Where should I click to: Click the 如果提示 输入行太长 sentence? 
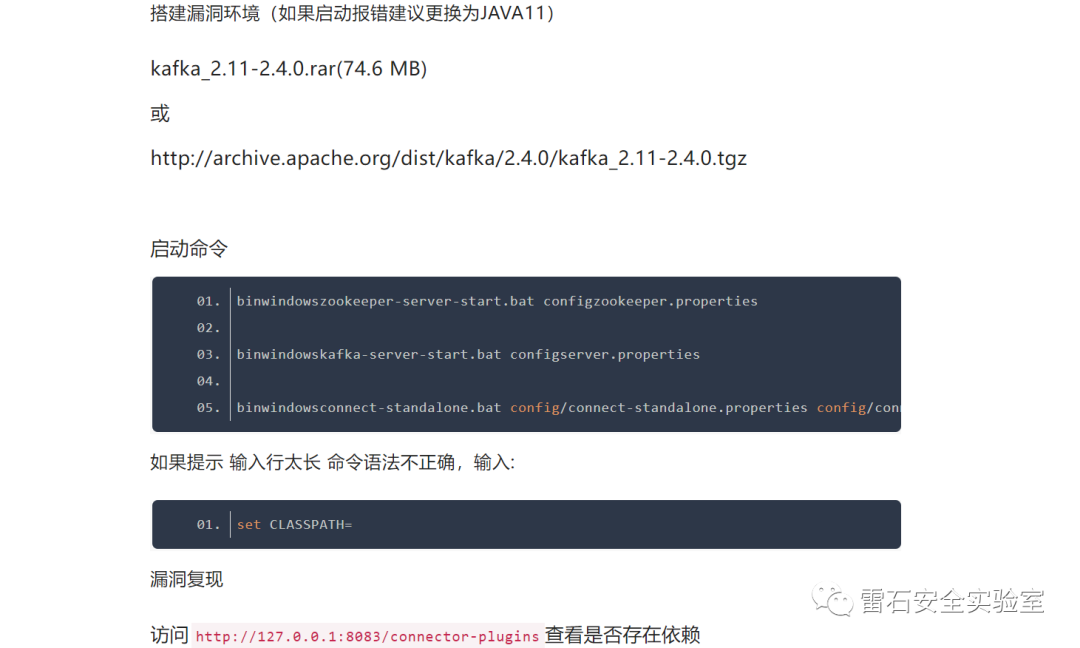[x=332, y=462]
